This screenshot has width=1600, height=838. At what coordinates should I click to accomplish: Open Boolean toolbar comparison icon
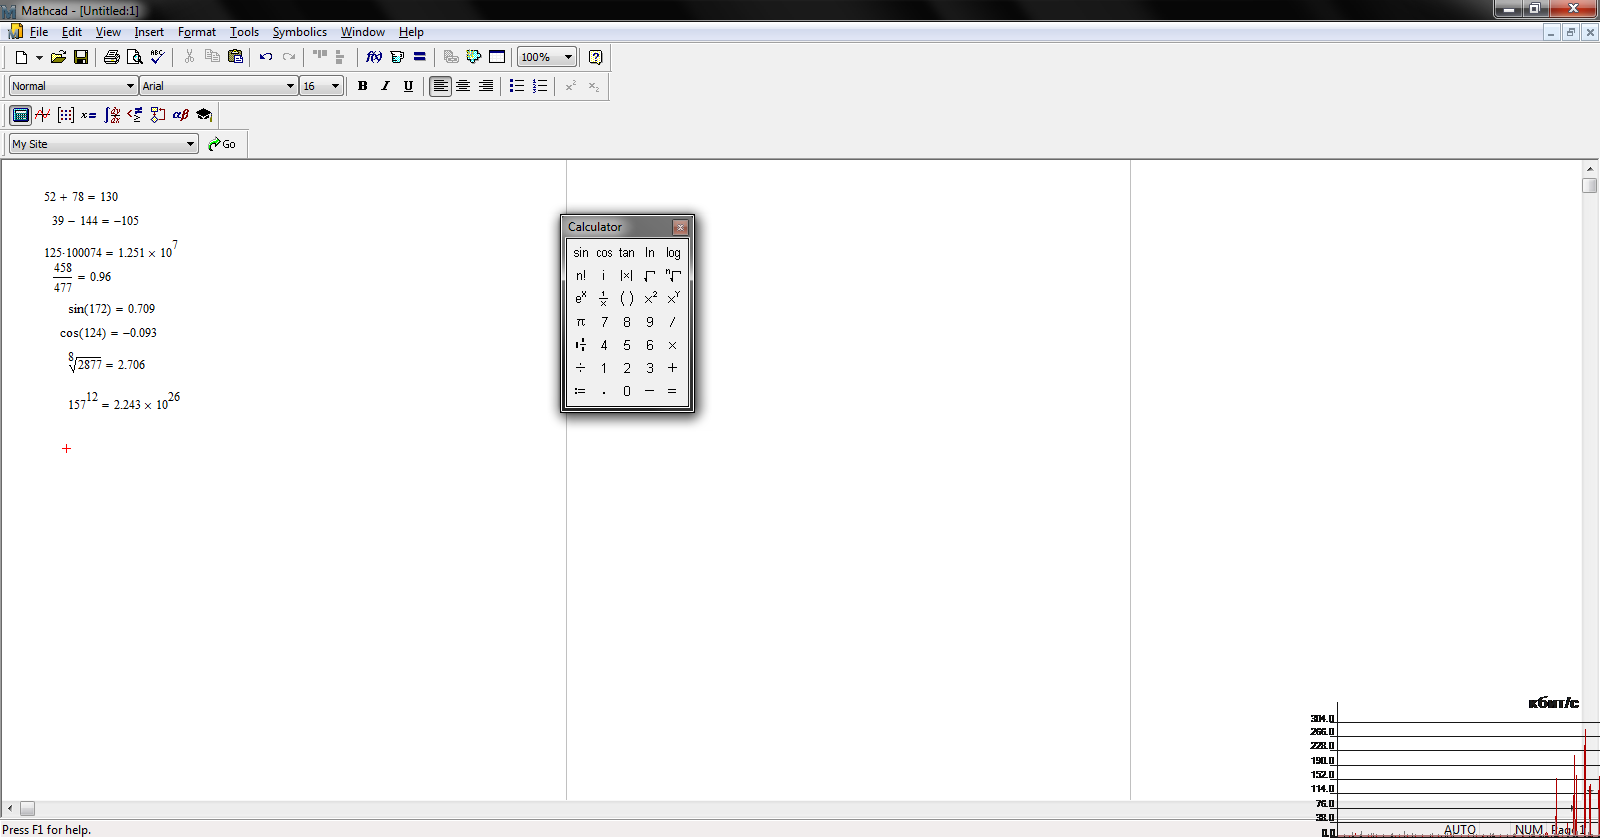pos(135,115)
